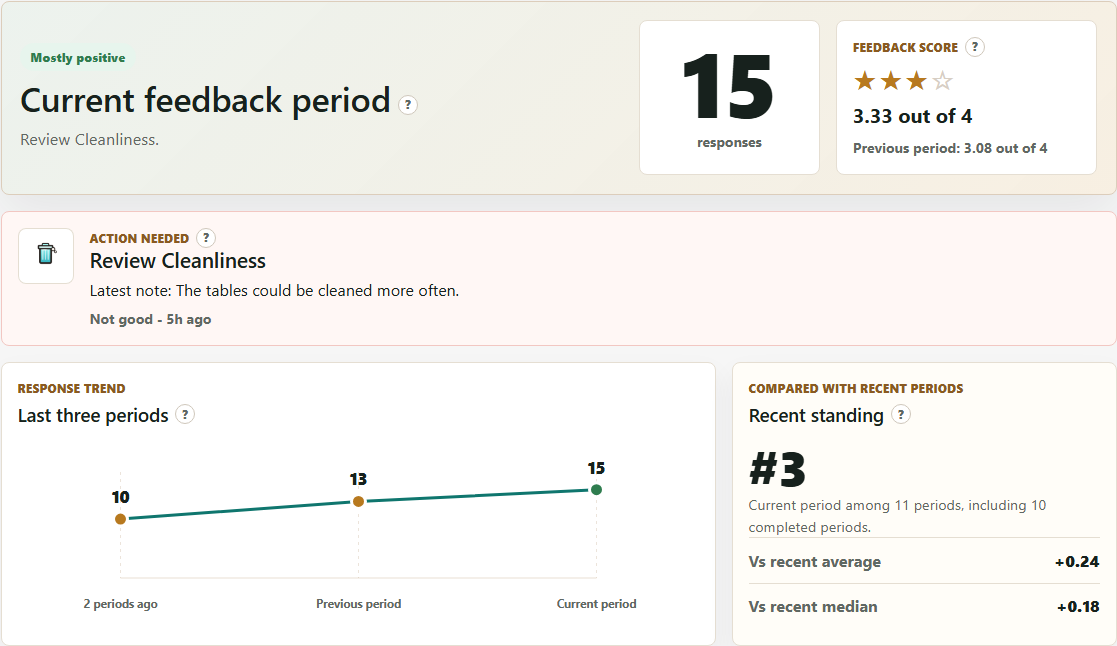The width and height of the screenshot is (1117, 646).
Task: Click the Current period axis label
Action: pos(596,604)
